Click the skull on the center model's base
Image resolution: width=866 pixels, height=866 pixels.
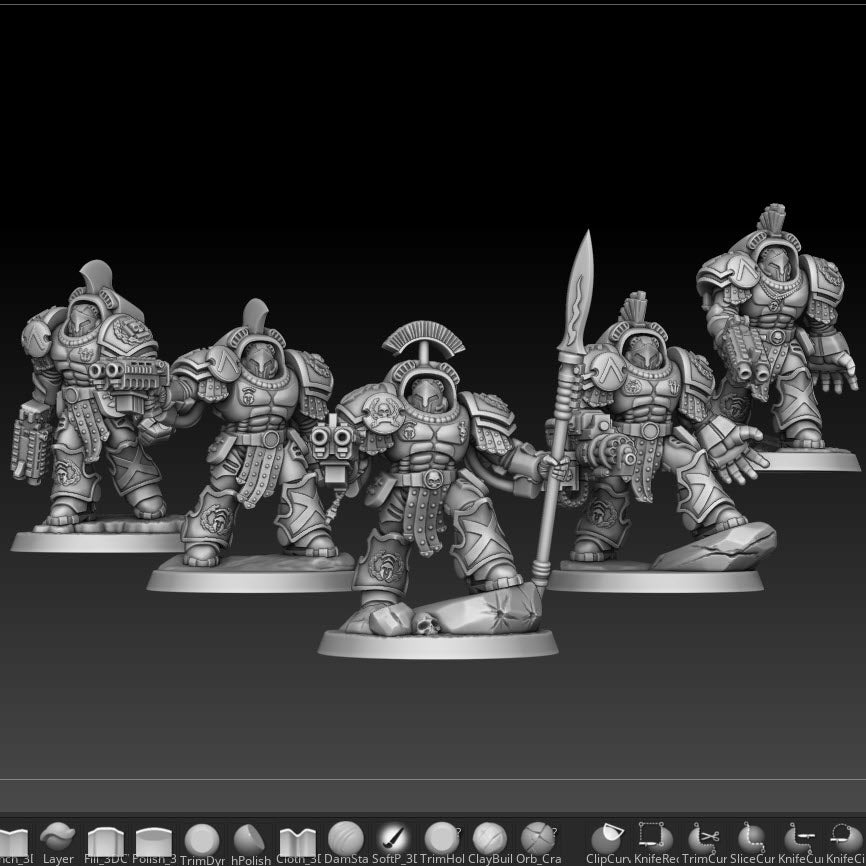(426, 624)
